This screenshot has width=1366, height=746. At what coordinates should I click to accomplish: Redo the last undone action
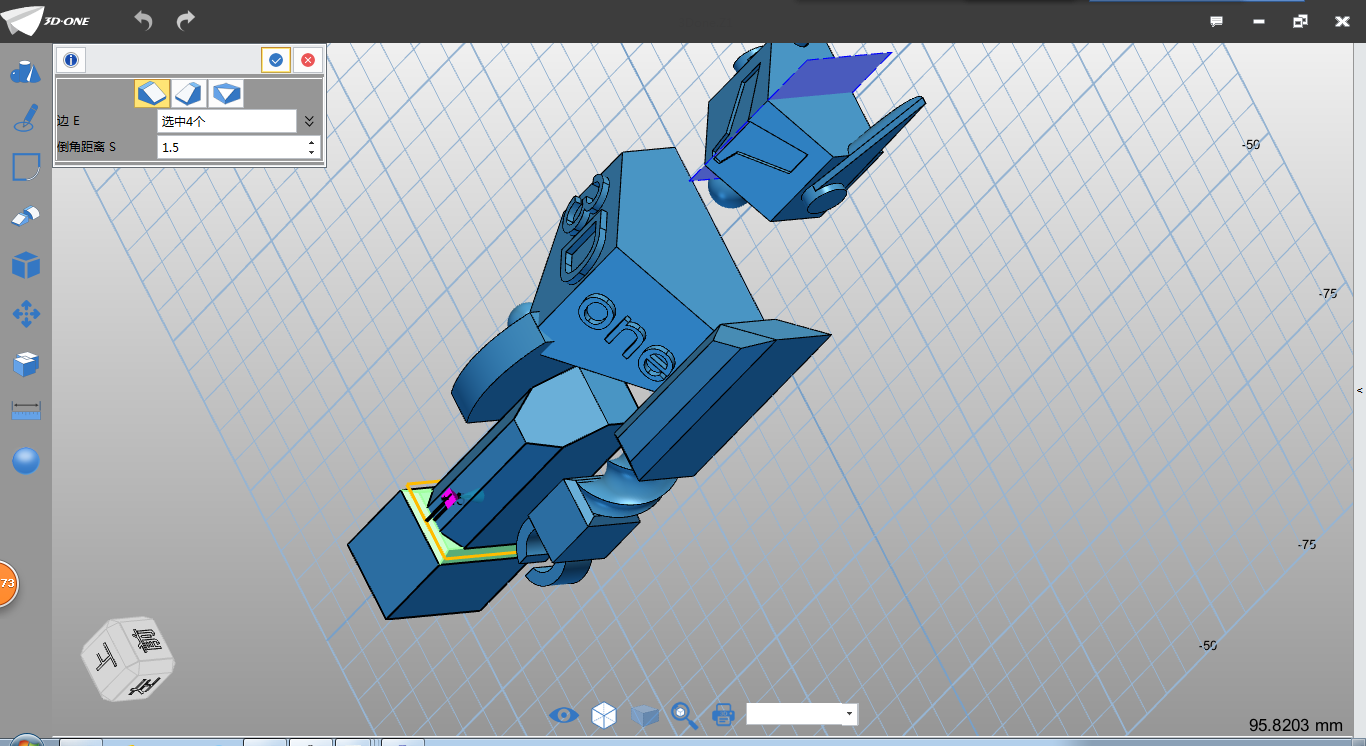185,21
